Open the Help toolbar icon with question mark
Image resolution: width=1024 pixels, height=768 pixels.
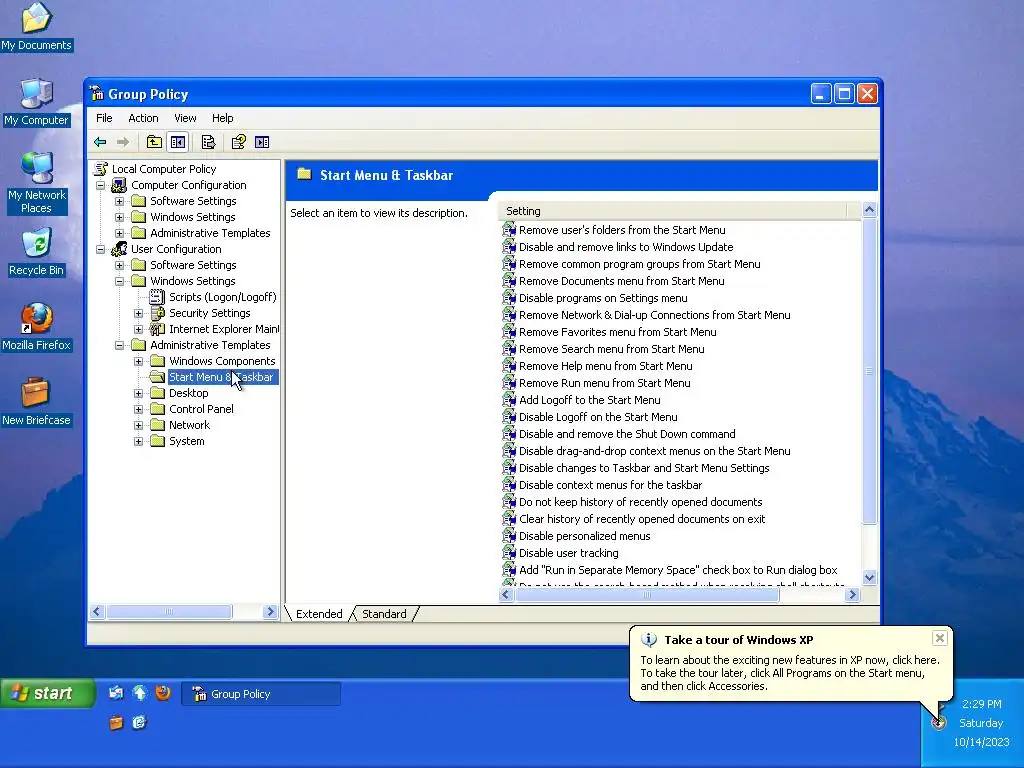(x=238, y=142)
